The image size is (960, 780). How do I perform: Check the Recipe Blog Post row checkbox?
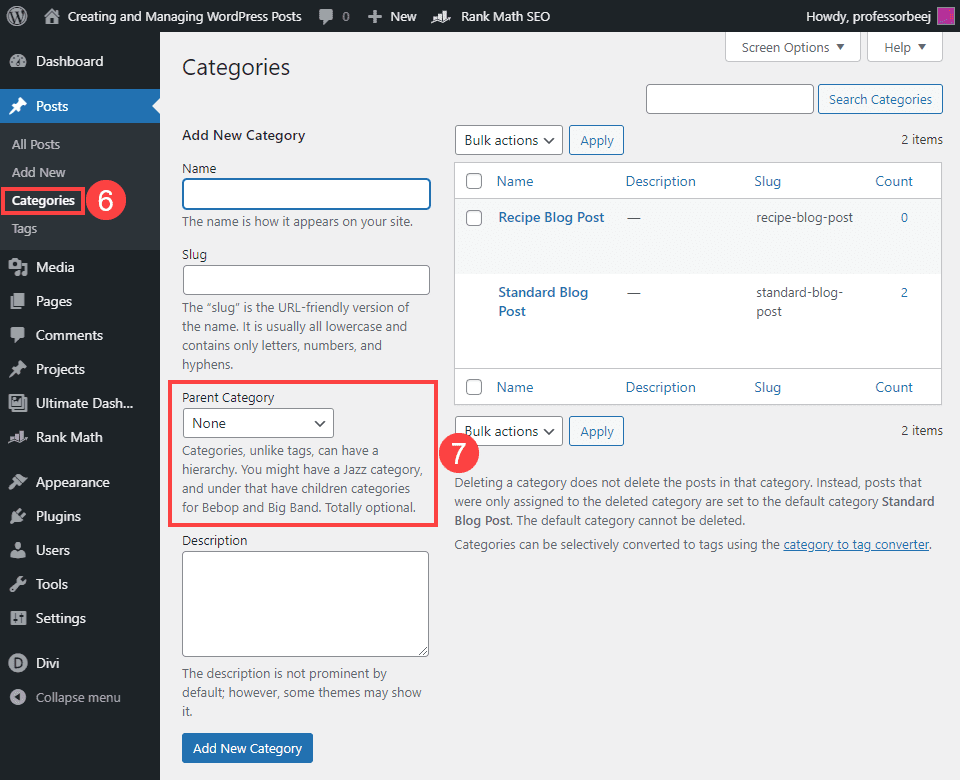pos(475,218)
